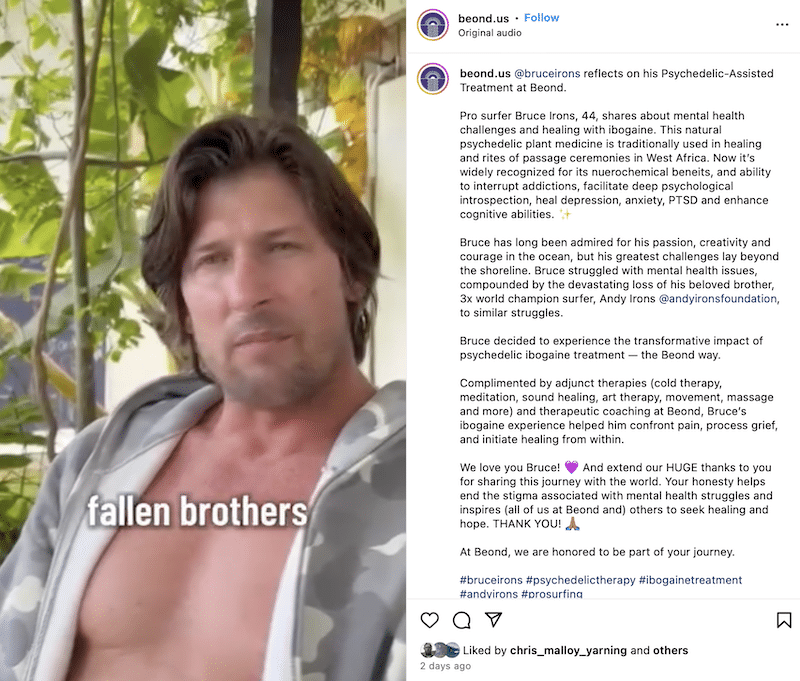Save the post with the bookmark icon

pos(784,620)
